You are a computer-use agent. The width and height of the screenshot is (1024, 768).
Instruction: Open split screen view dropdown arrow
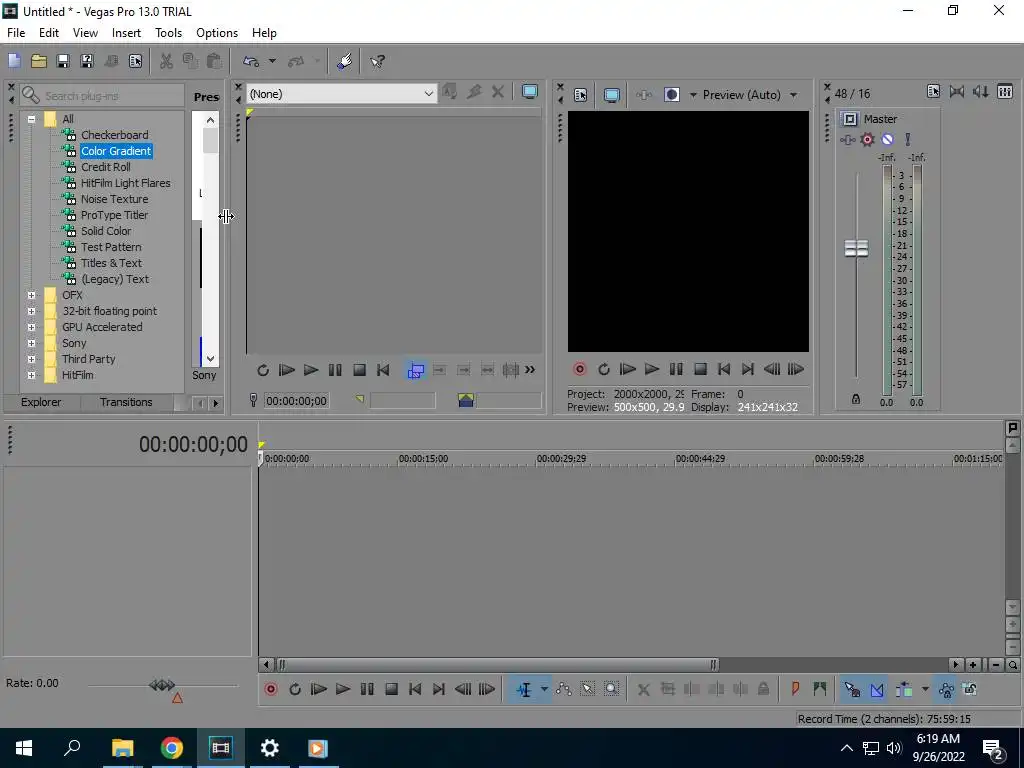click(x=693, y=95)
